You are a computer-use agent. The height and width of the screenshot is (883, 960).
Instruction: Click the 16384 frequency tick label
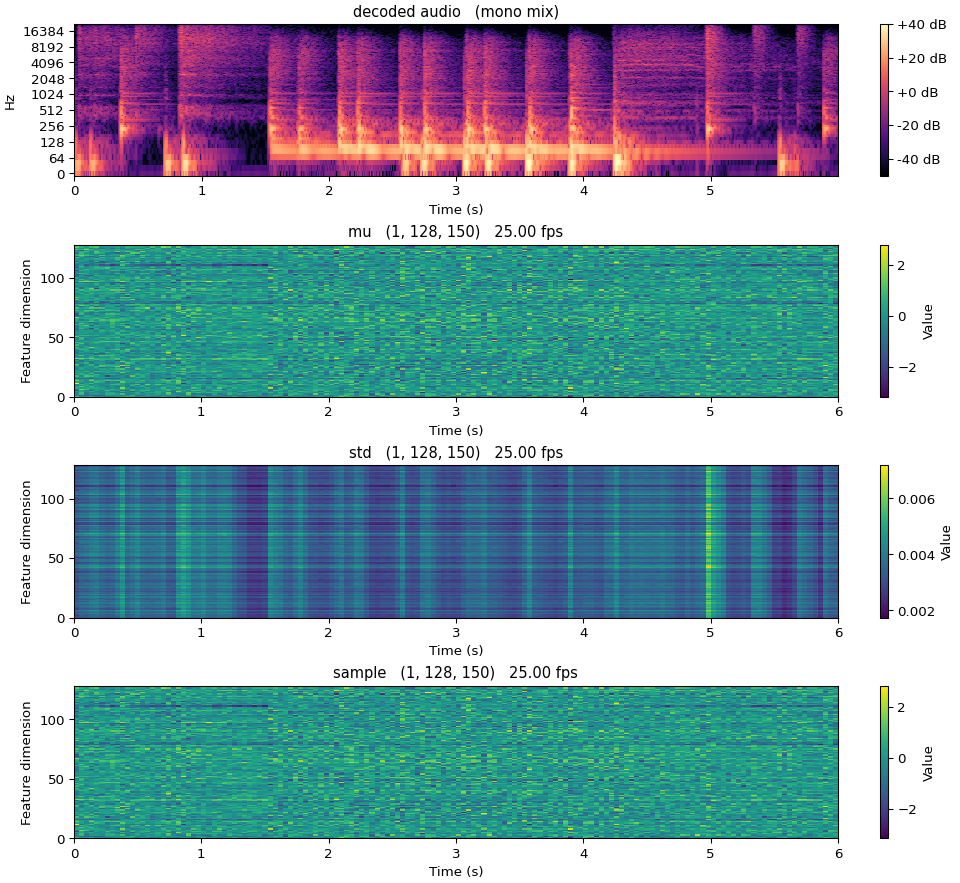click(43, 32)
